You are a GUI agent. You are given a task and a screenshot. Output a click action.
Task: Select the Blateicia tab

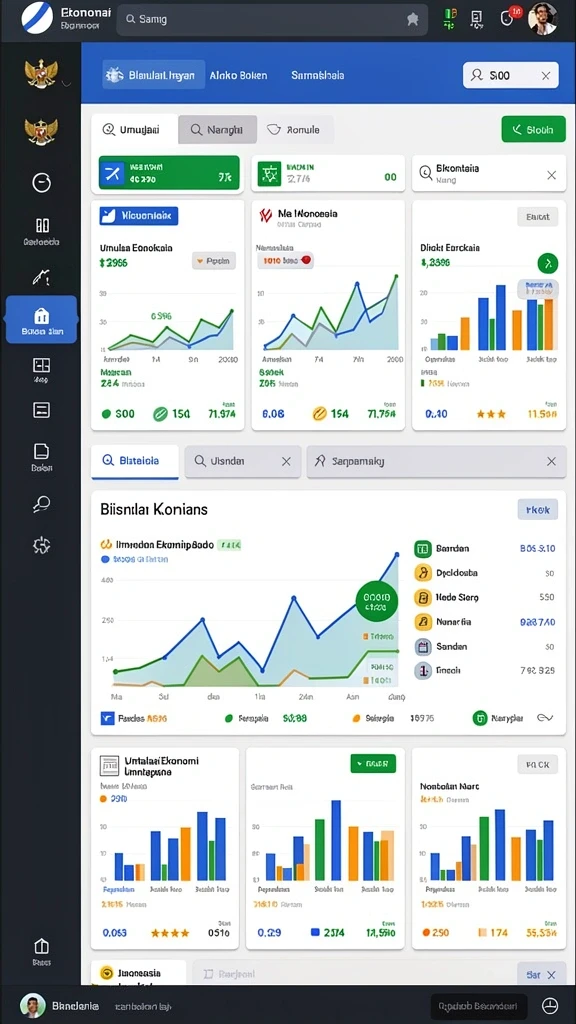pyautogui.click(x=135, y=461)
